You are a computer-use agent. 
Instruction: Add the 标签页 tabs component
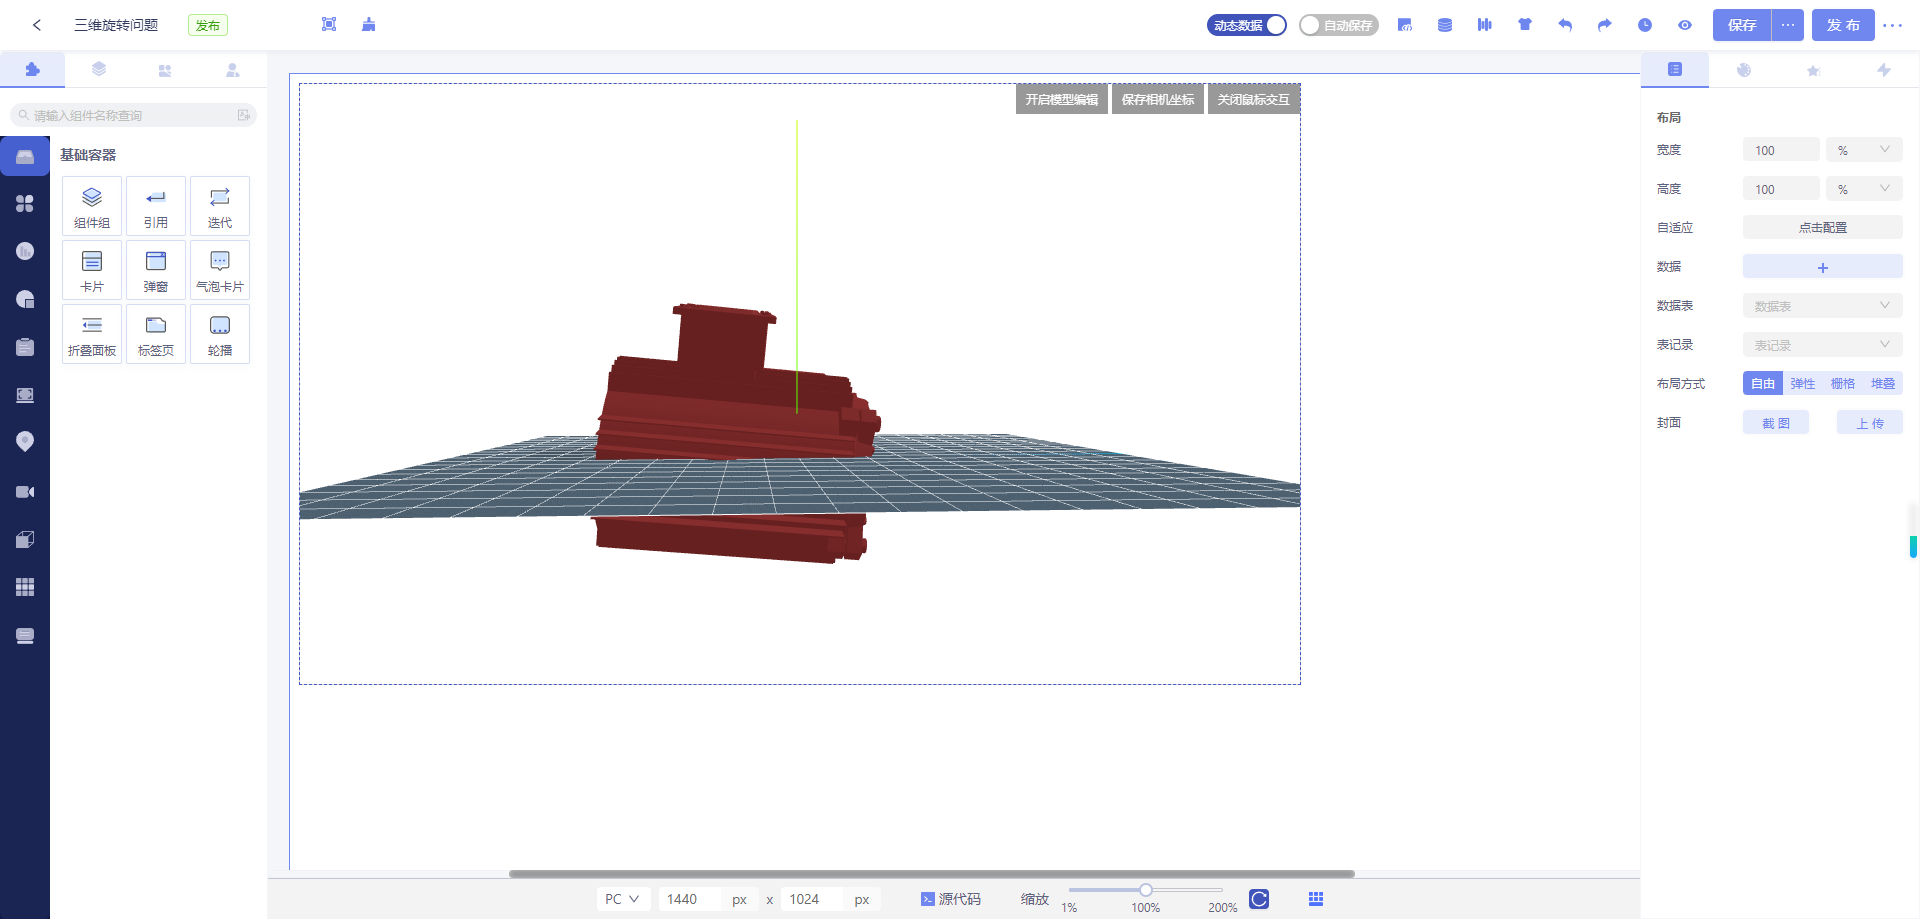(x=156, y=334)
